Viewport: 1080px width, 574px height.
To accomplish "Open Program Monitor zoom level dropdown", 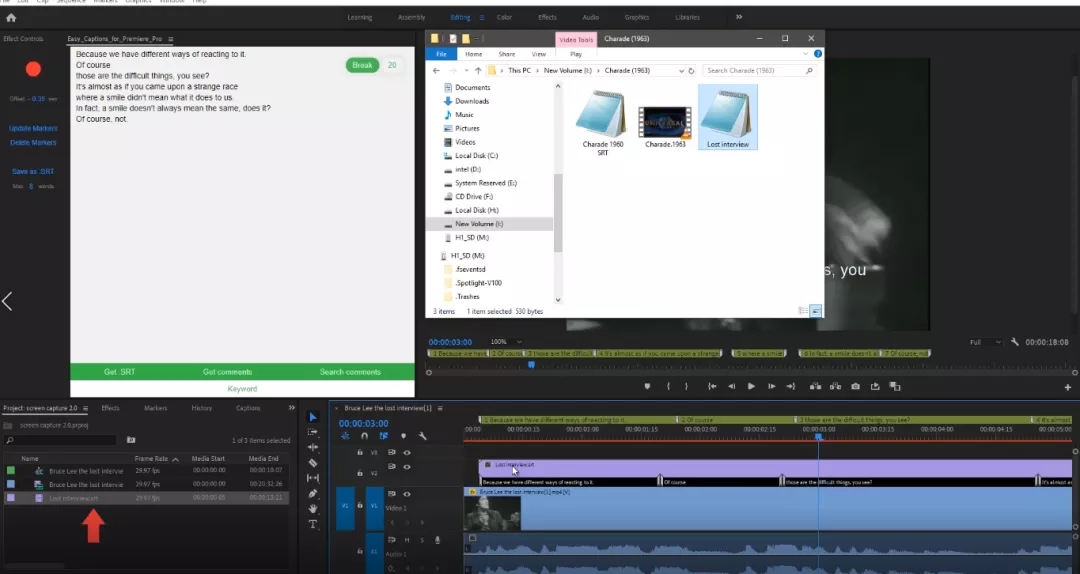I will 506,342.
